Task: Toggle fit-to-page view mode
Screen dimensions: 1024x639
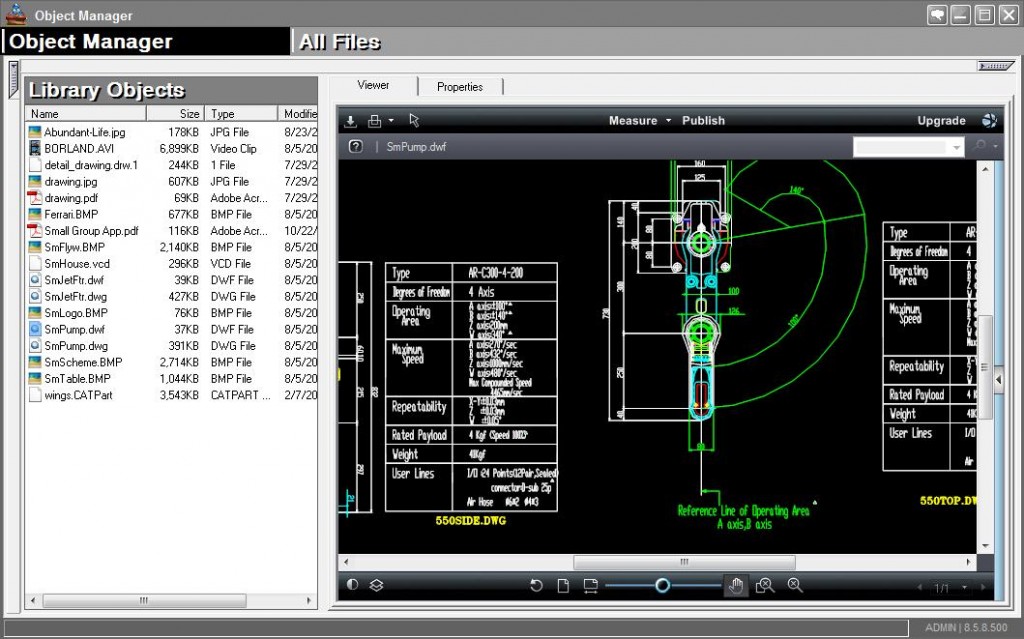Action: (563, 585)
